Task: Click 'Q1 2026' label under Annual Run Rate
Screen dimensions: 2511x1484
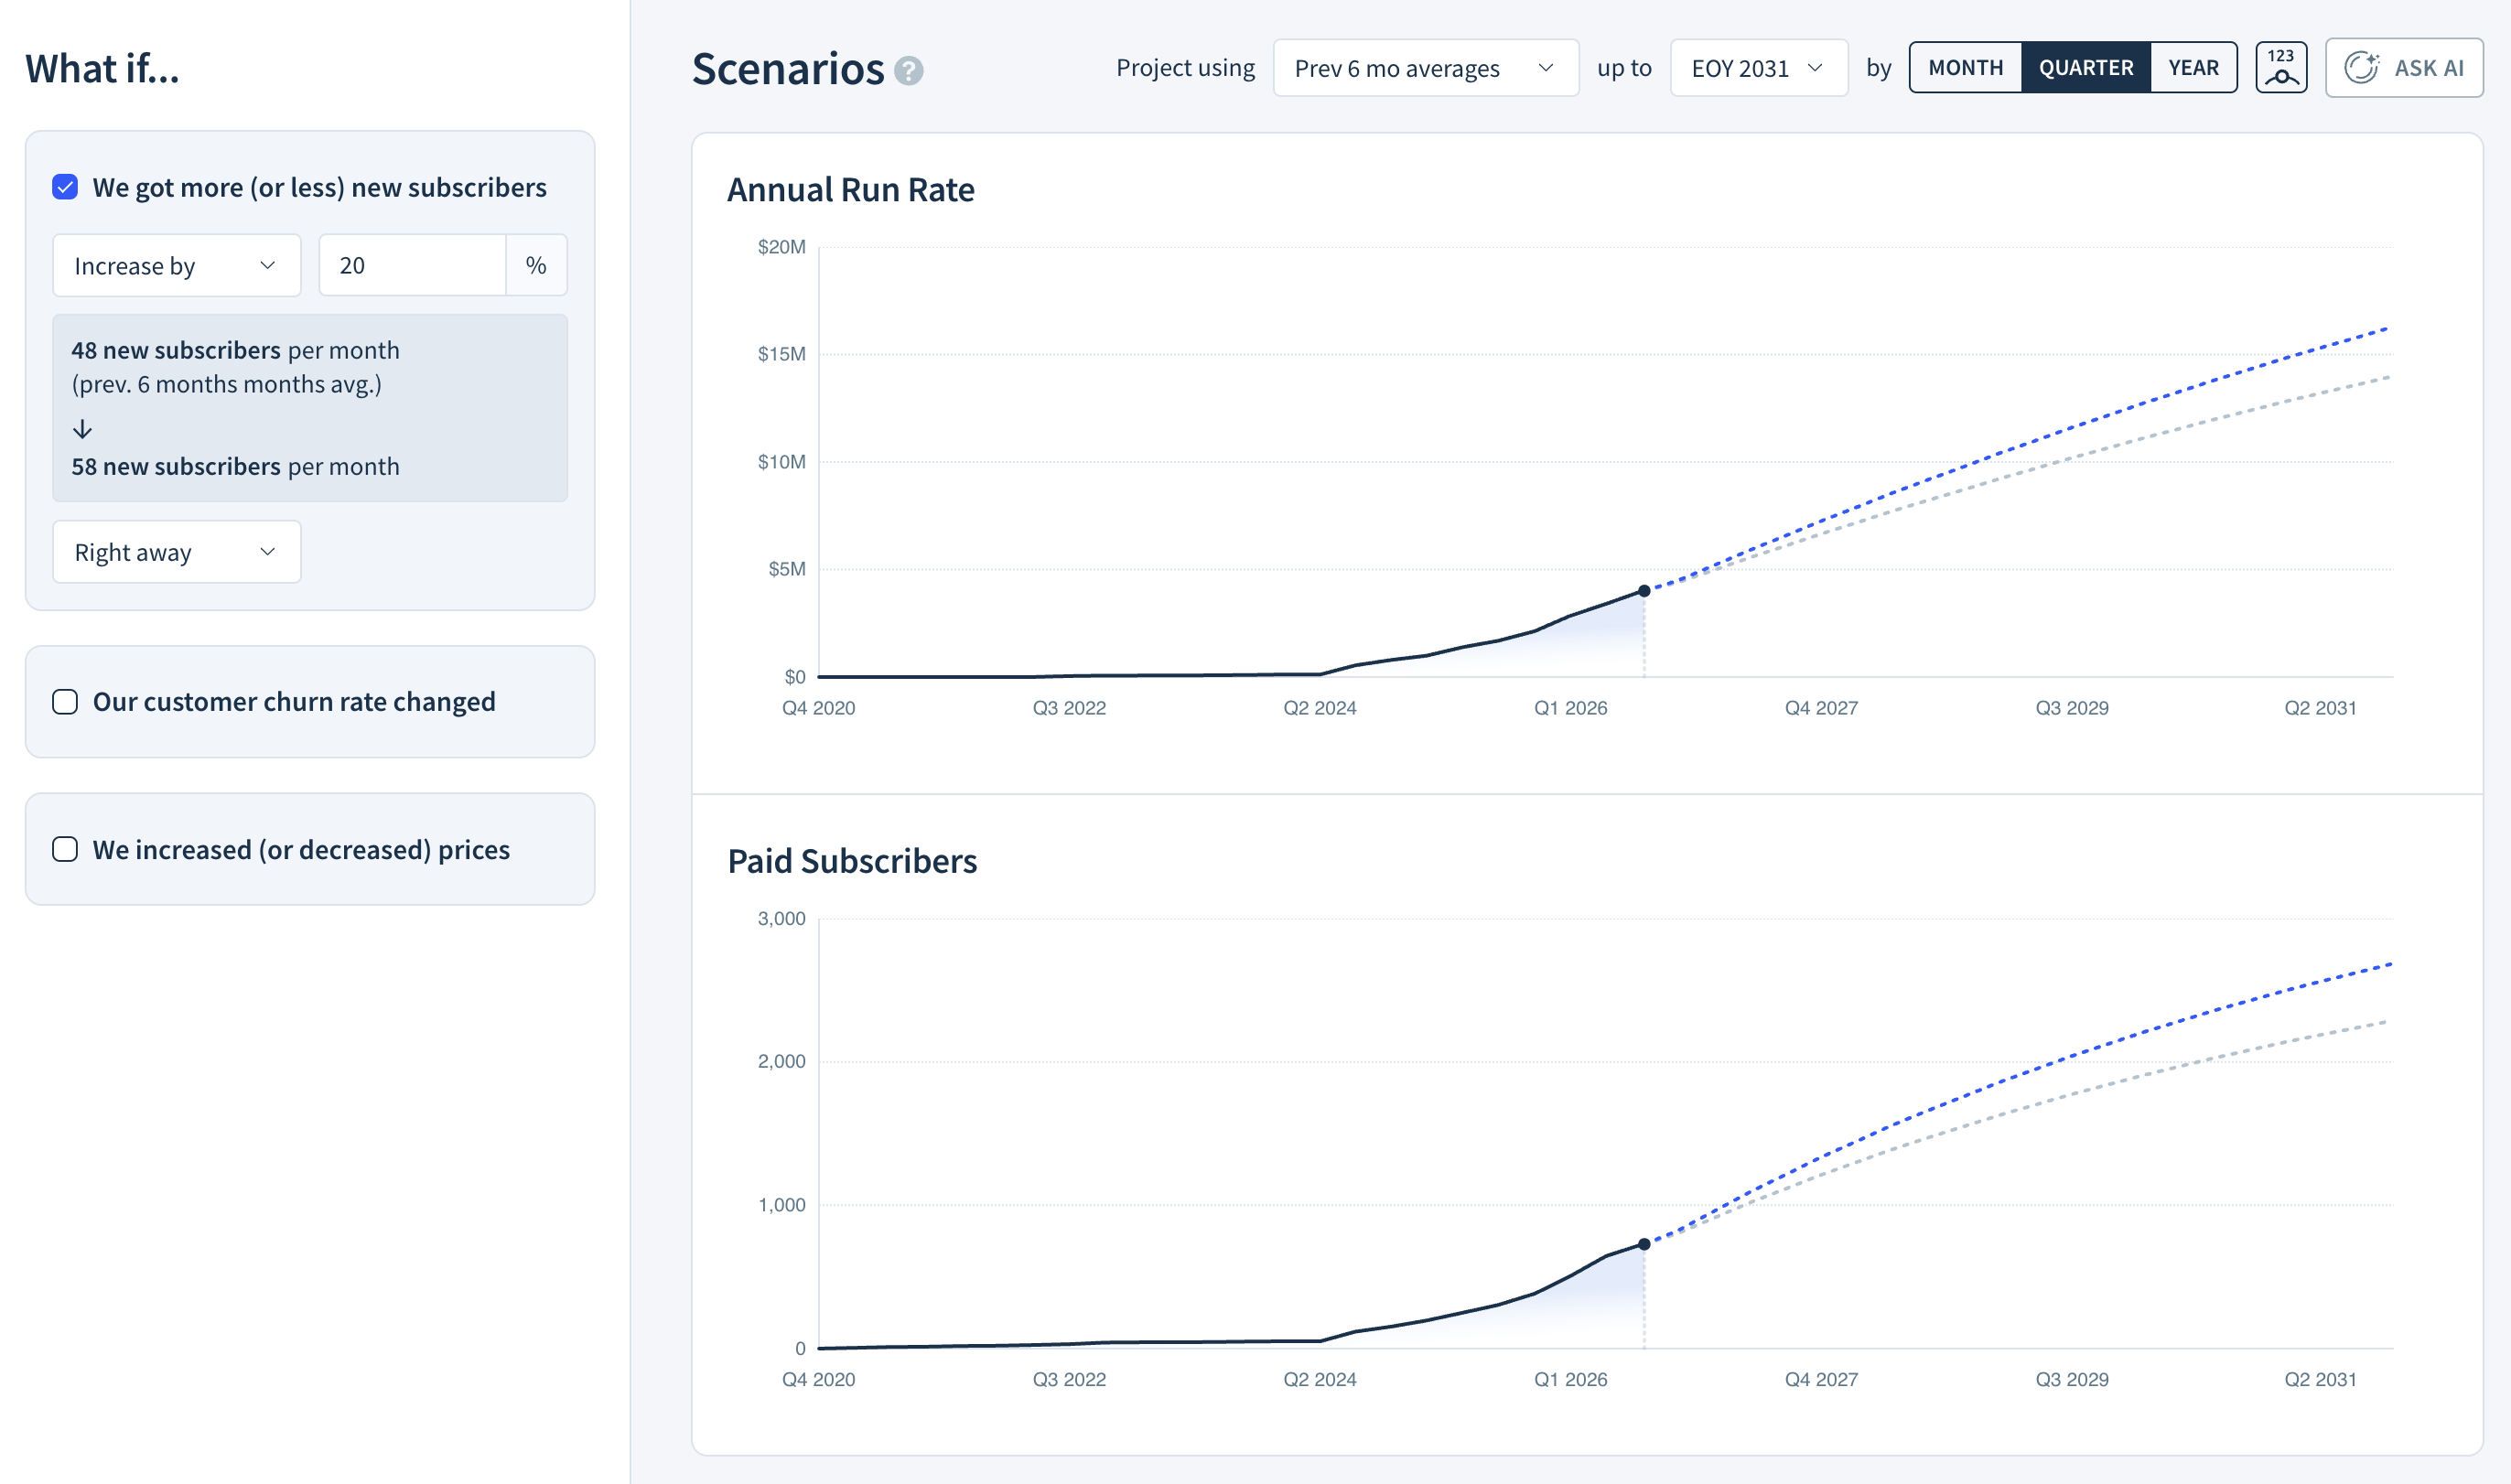Action: [x=1571, y=708]
